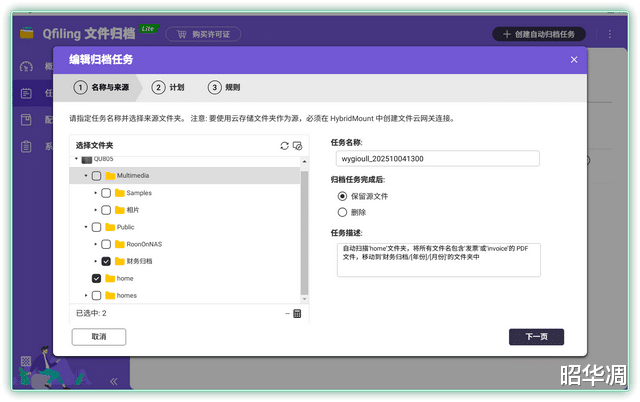
Task: Expand the homes tree node arrow
Action: click(x=86, y=295)
